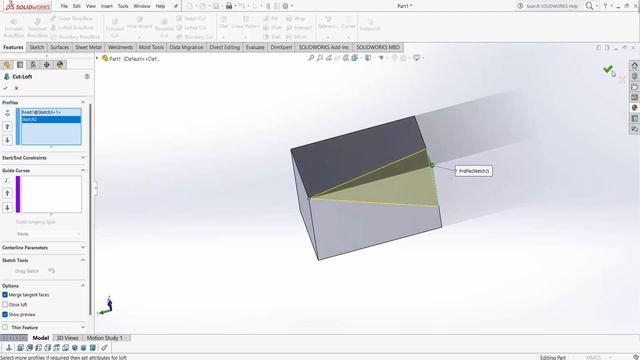
Task: Open the Design Library task pane icon
Action: click(x=634, y=76)
